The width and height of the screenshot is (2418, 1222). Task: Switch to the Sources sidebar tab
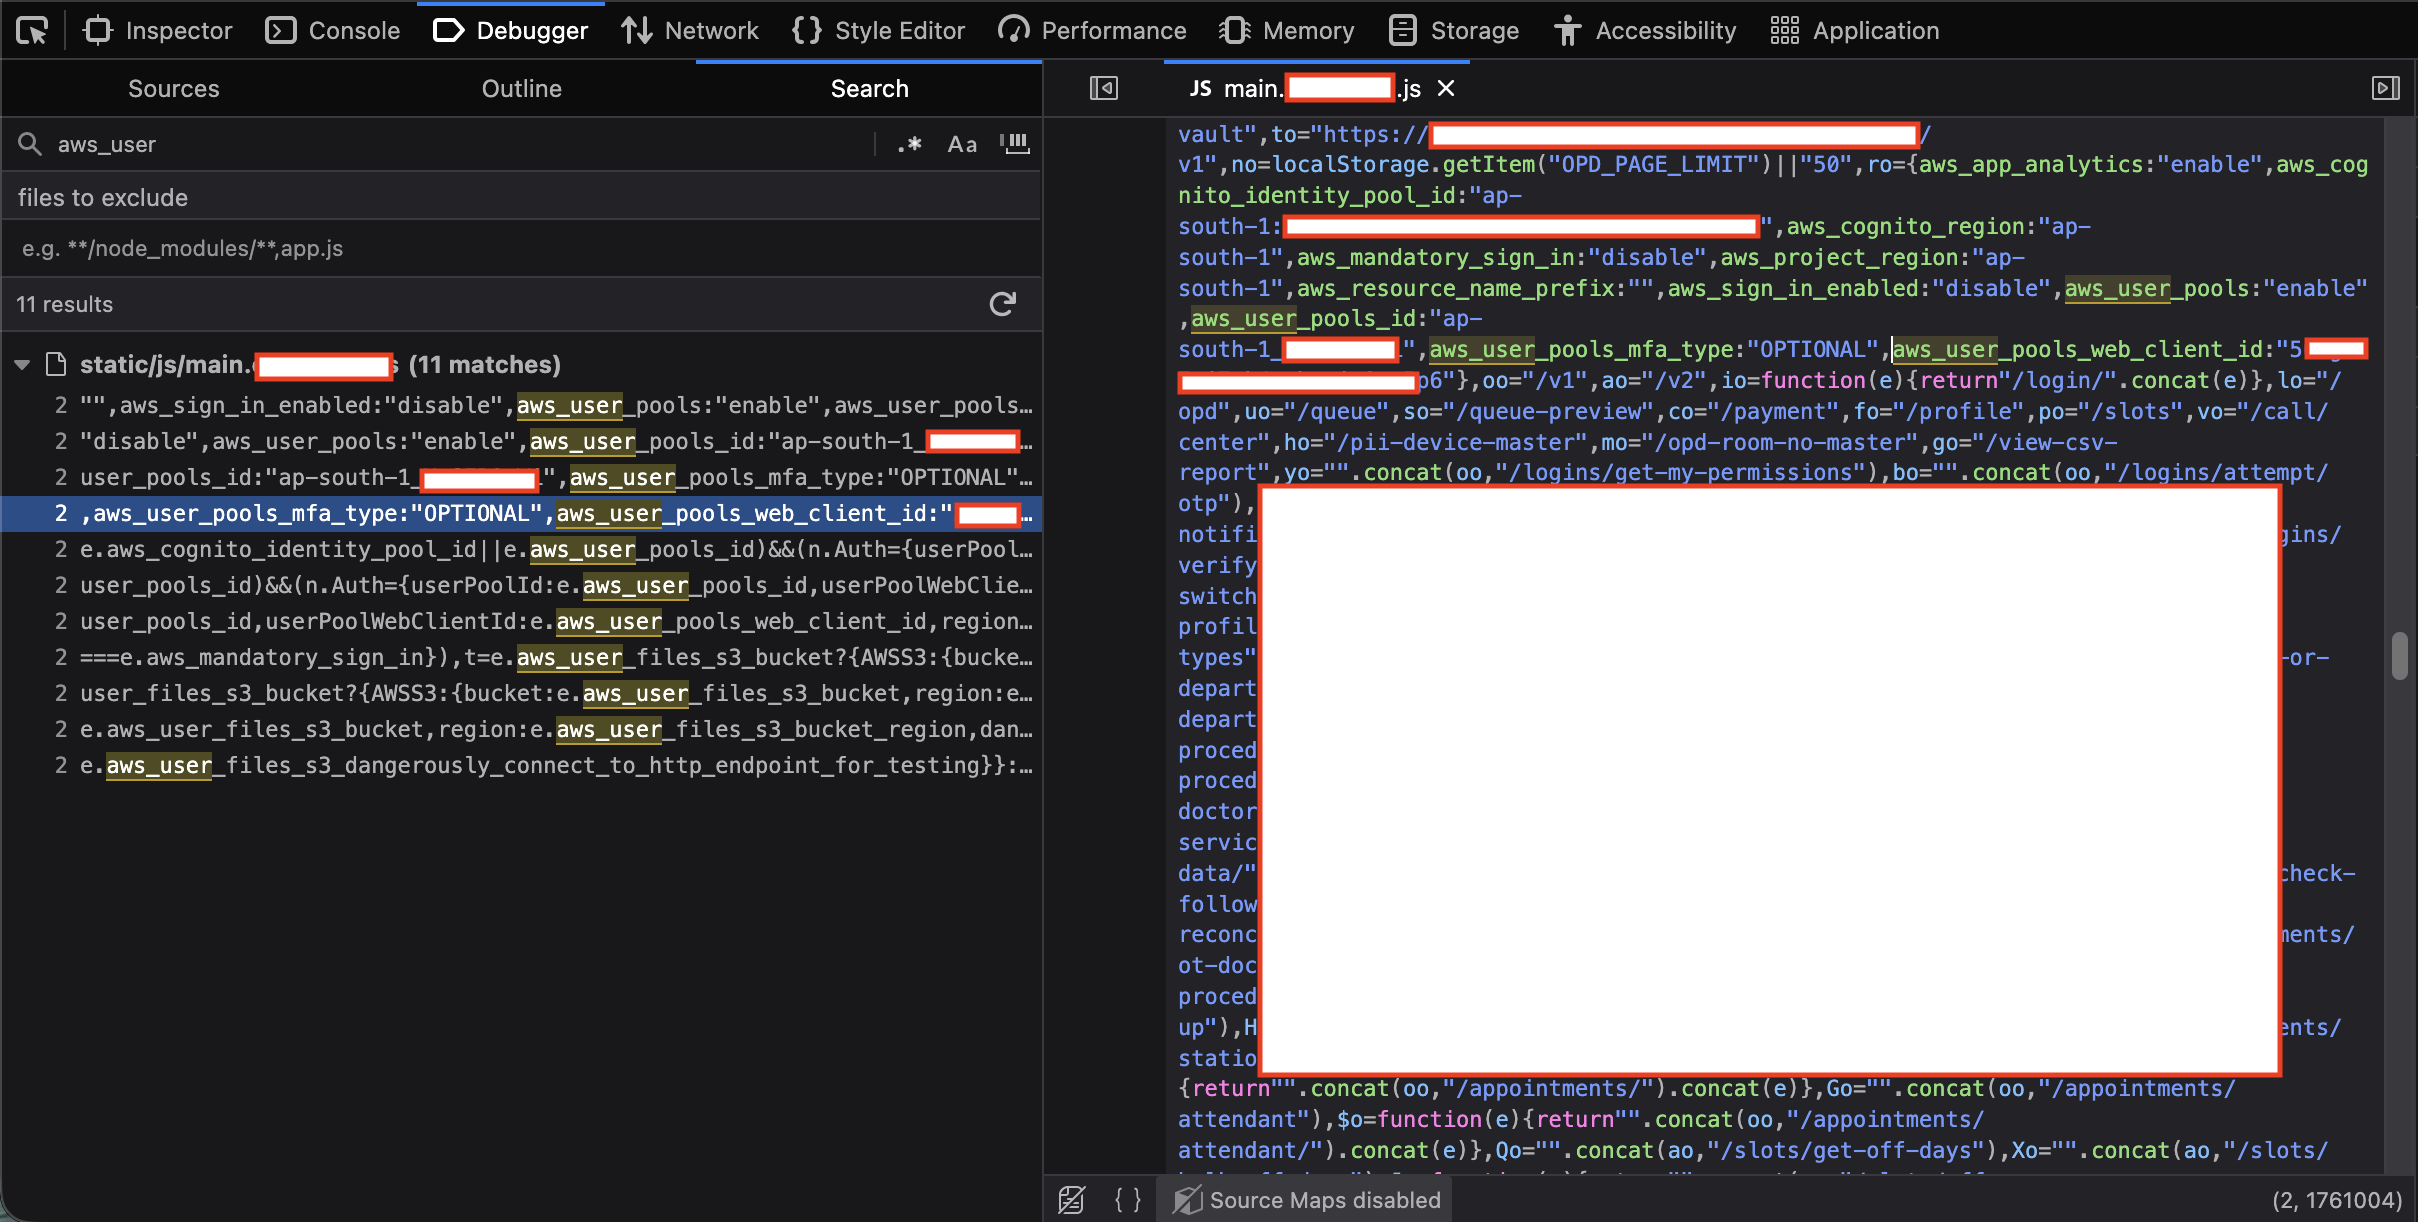click(x=174, y=89)
